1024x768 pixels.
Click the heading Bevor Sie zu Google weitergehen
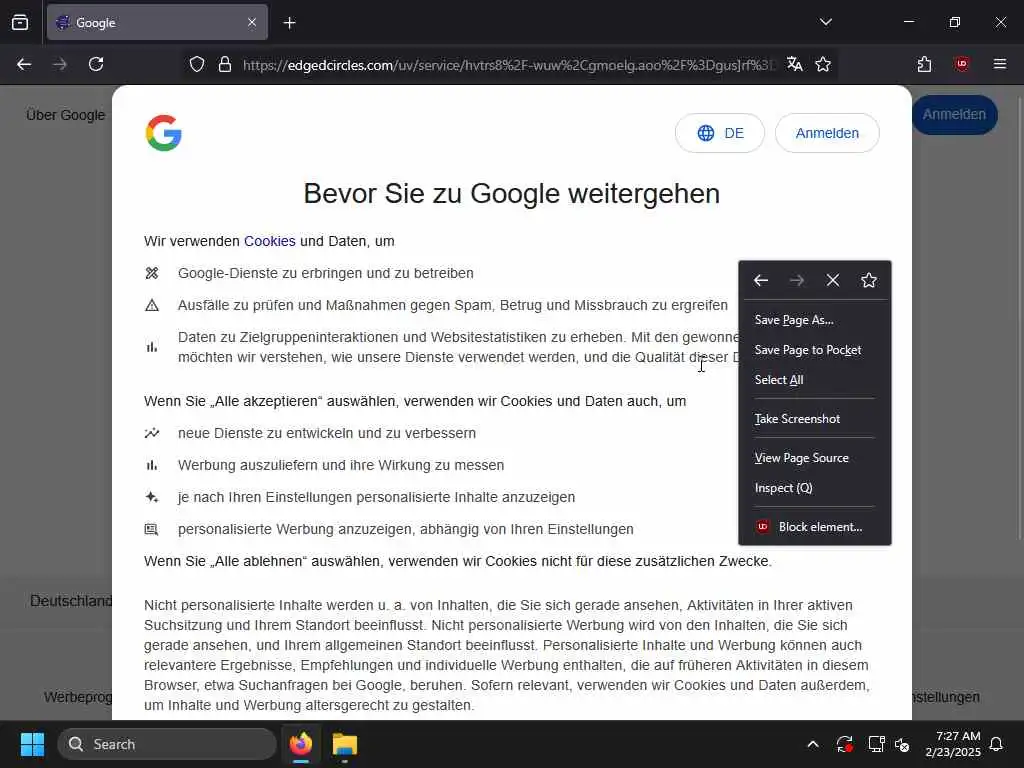(512, 194)
